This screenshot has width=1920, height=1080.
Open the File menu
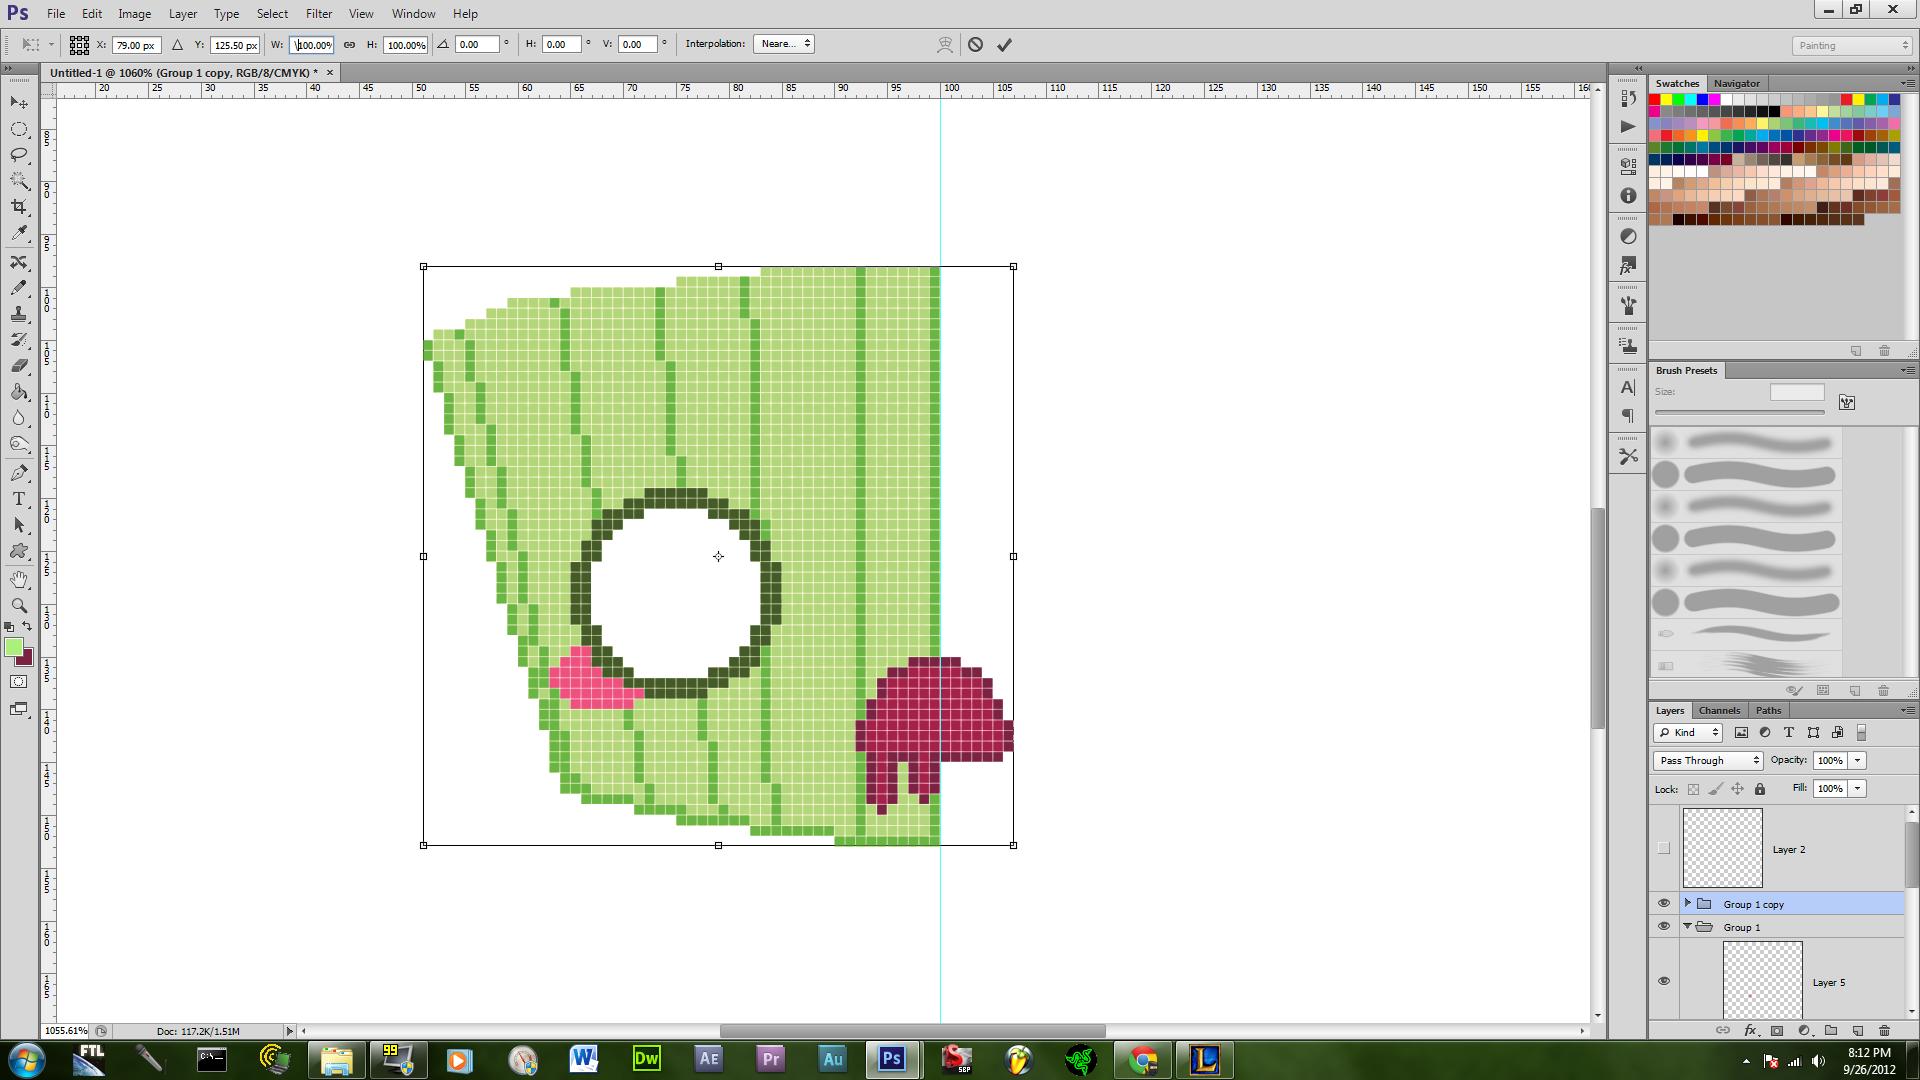56,14
